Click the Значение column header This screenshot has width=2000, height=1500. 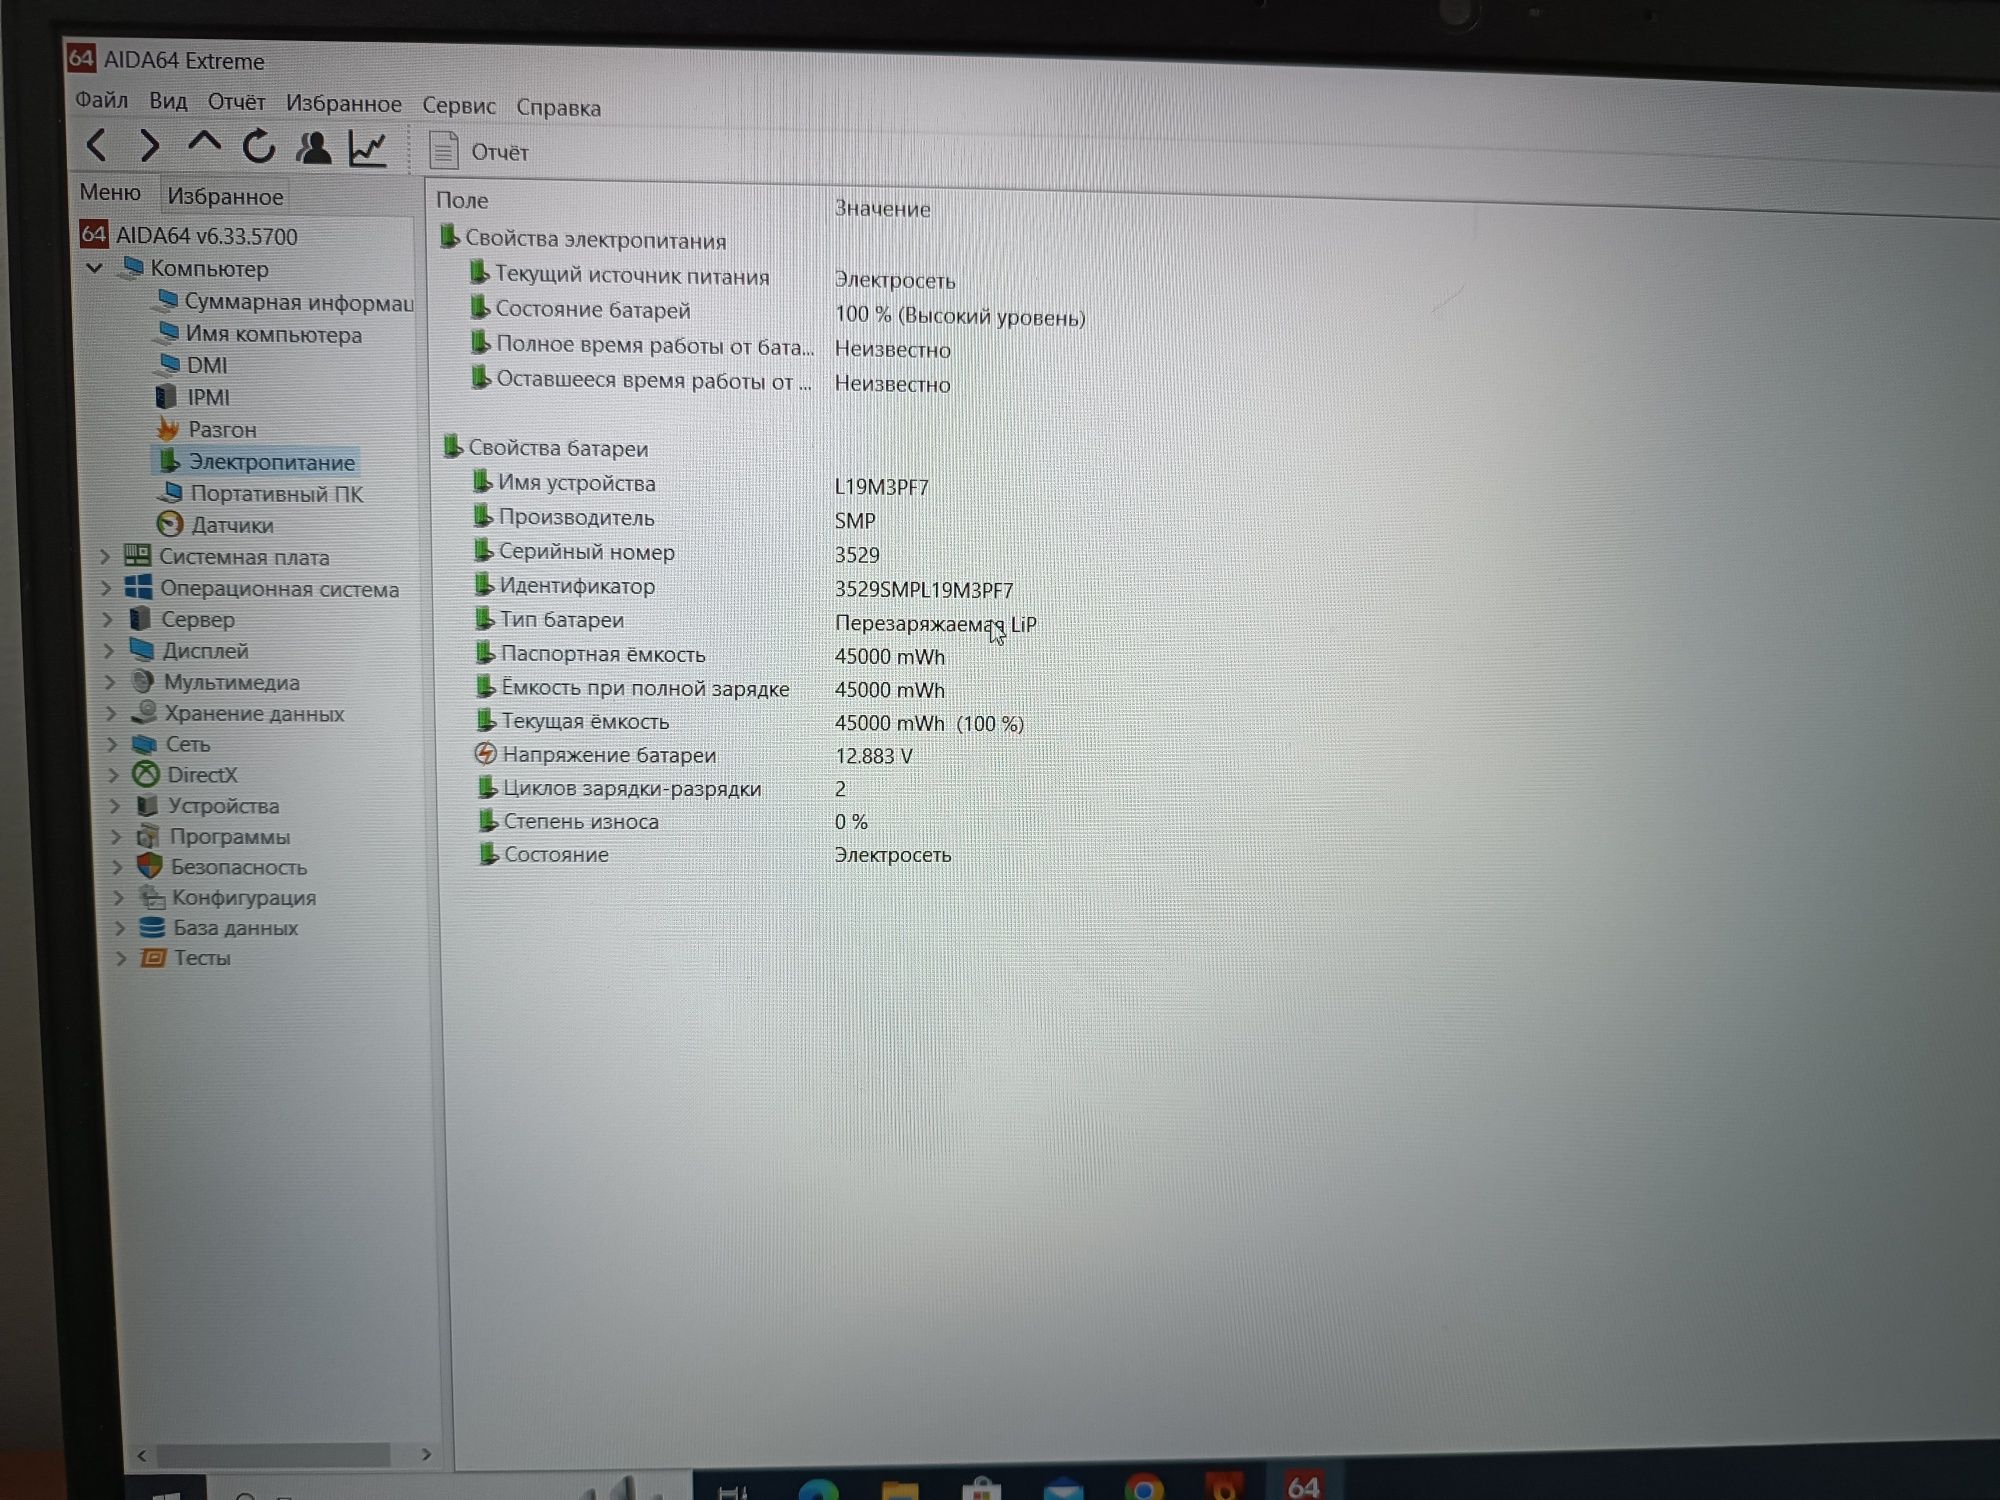coord(882,209)
